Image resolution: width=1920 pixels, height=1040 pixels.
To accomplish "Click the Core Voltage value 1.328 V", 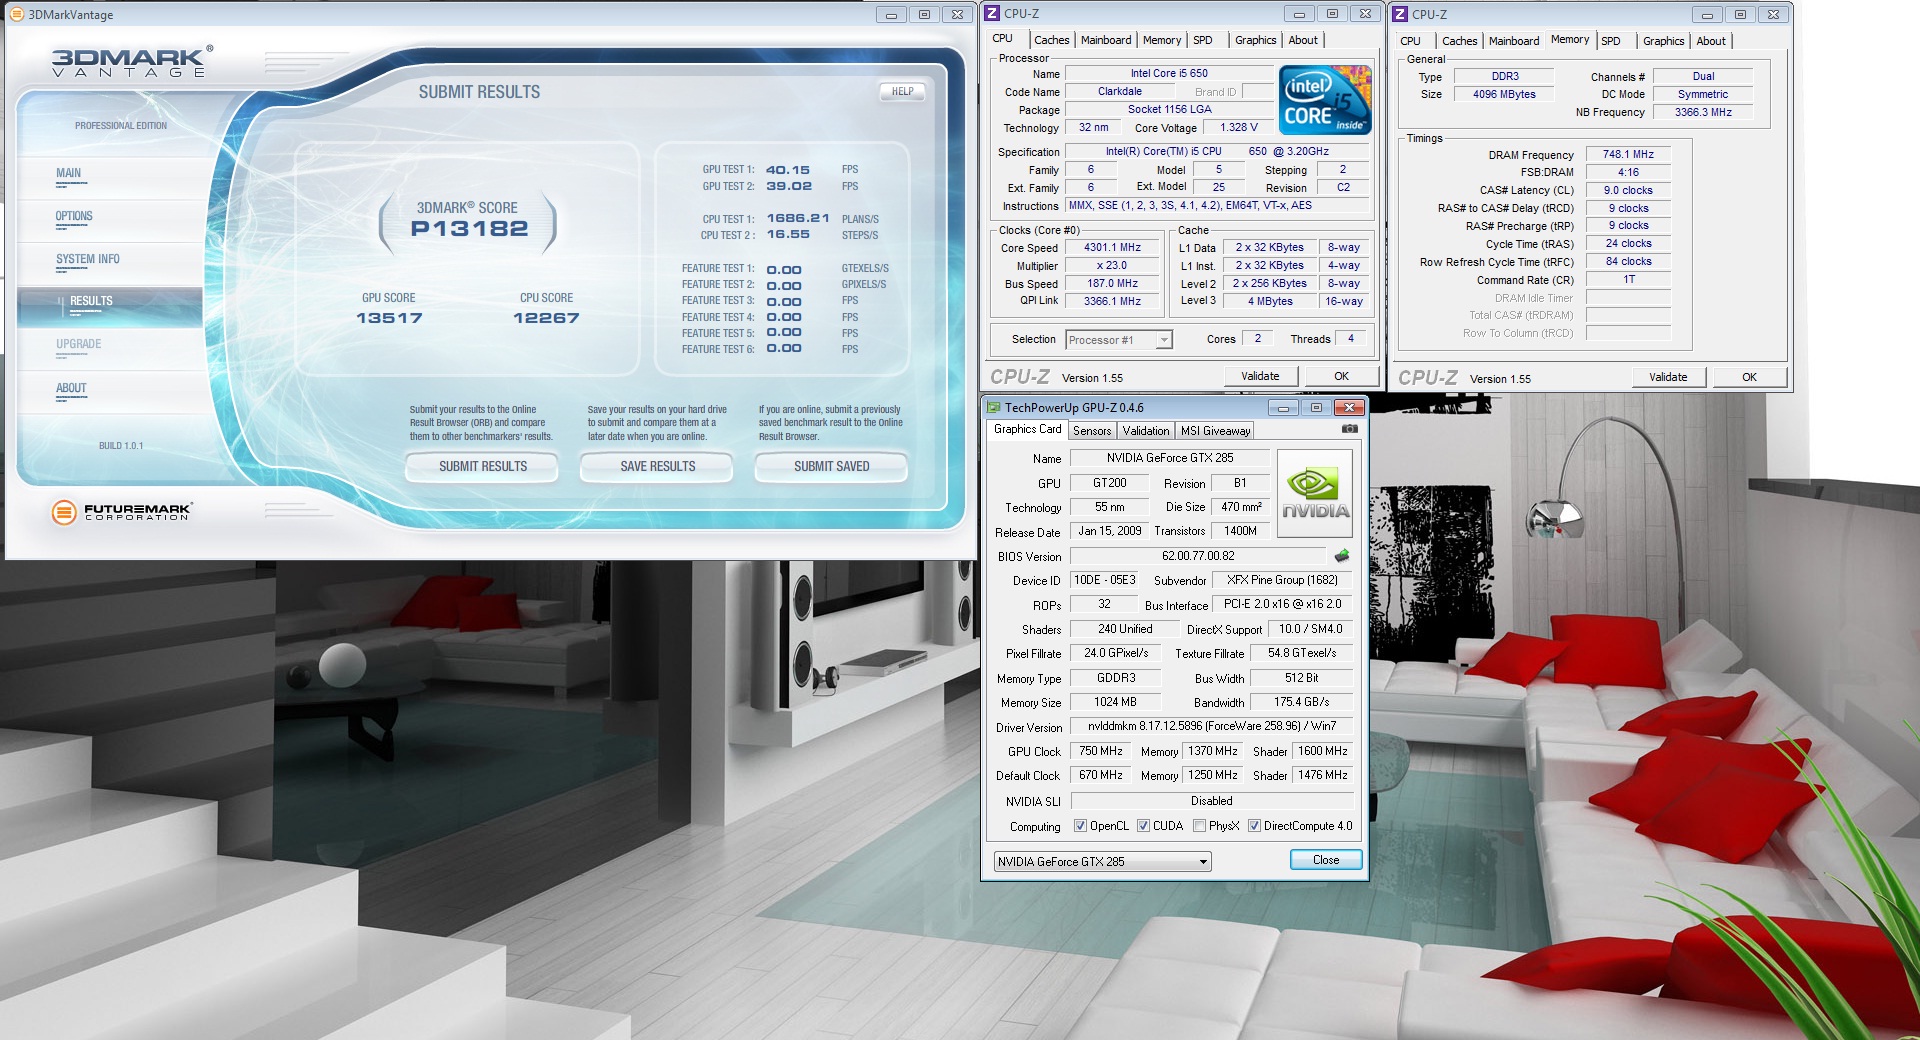I will [1239, 127].
